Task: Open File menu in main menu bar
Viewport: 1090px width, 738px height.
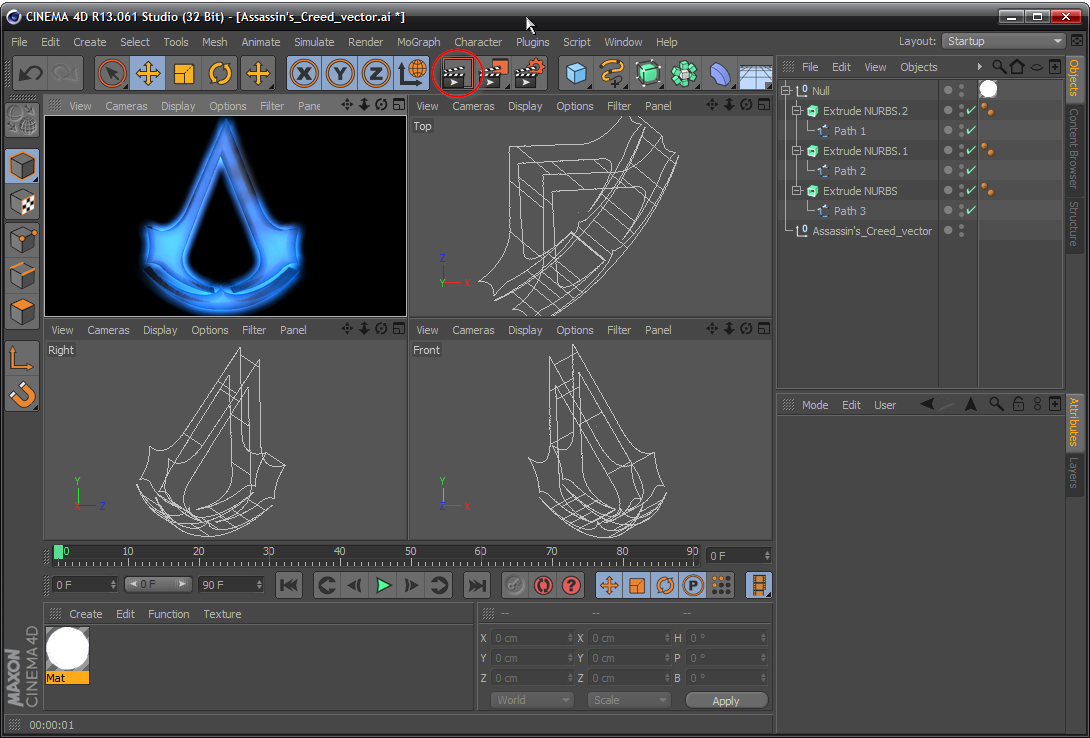Action: (x=19, y=42)
